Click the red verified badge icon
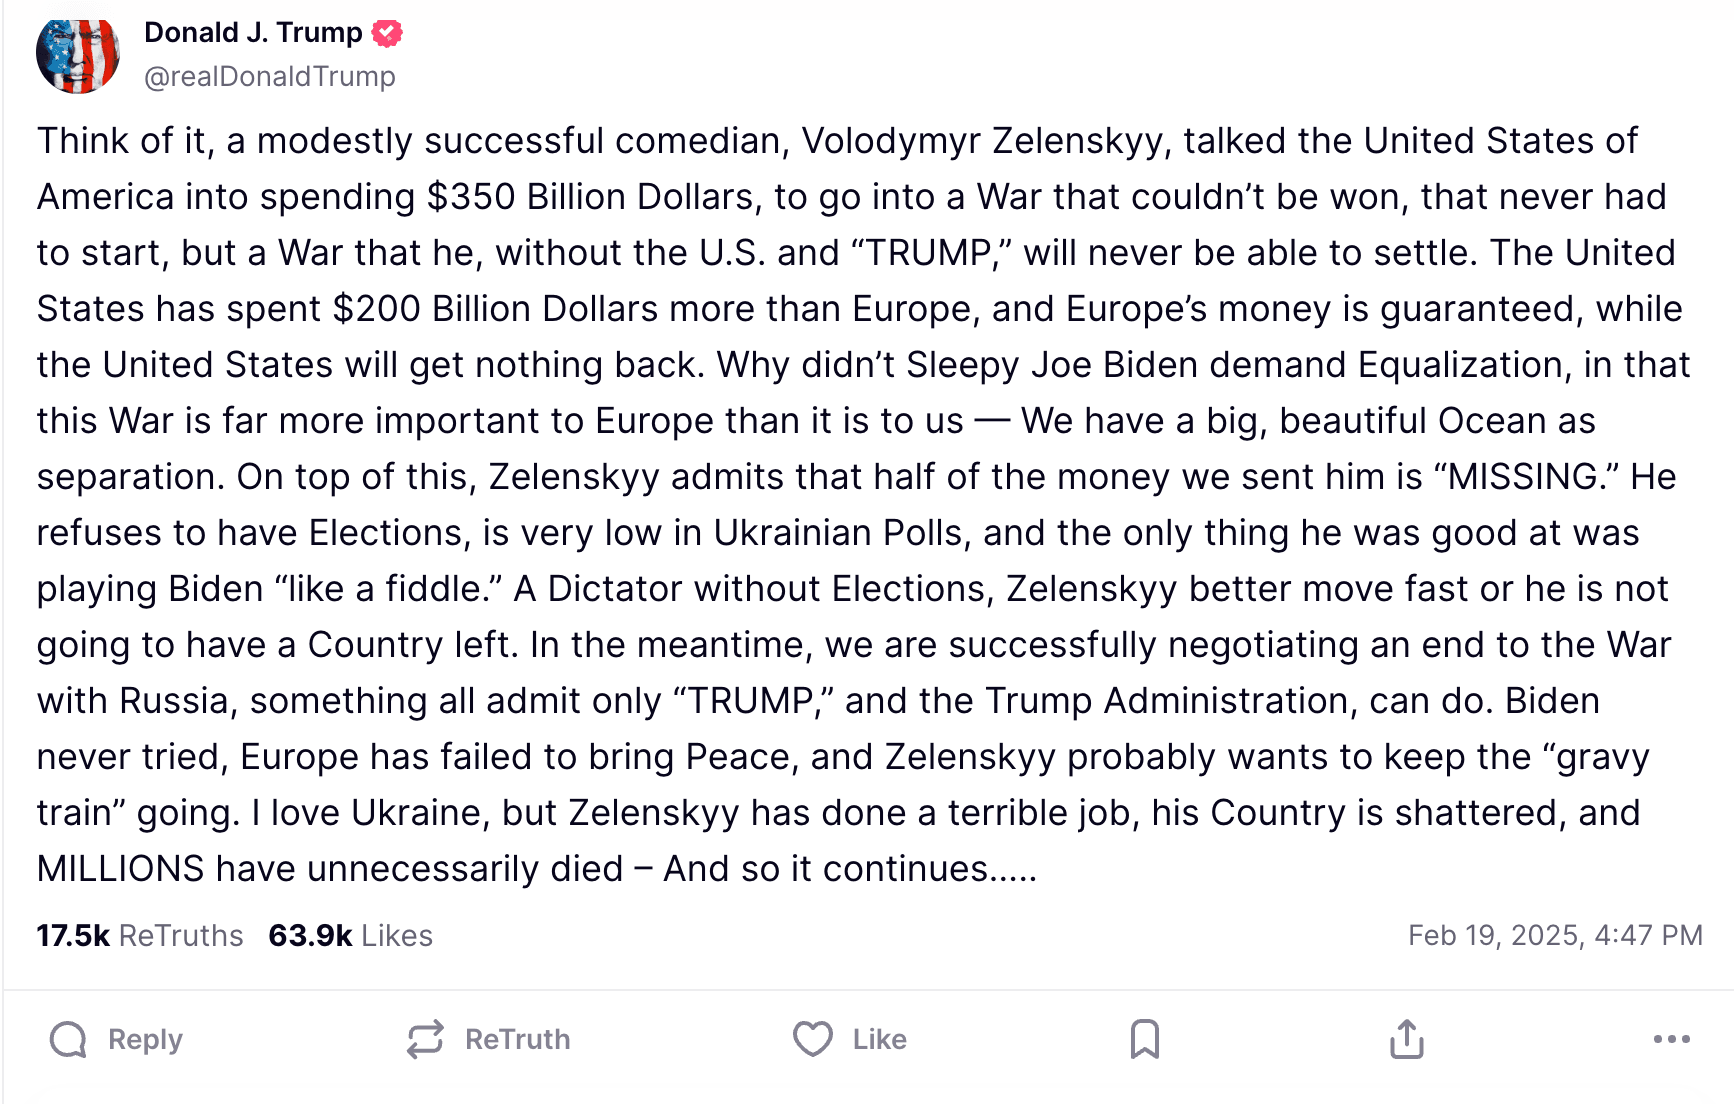1734x1104 pixels. tap(387, 33)
